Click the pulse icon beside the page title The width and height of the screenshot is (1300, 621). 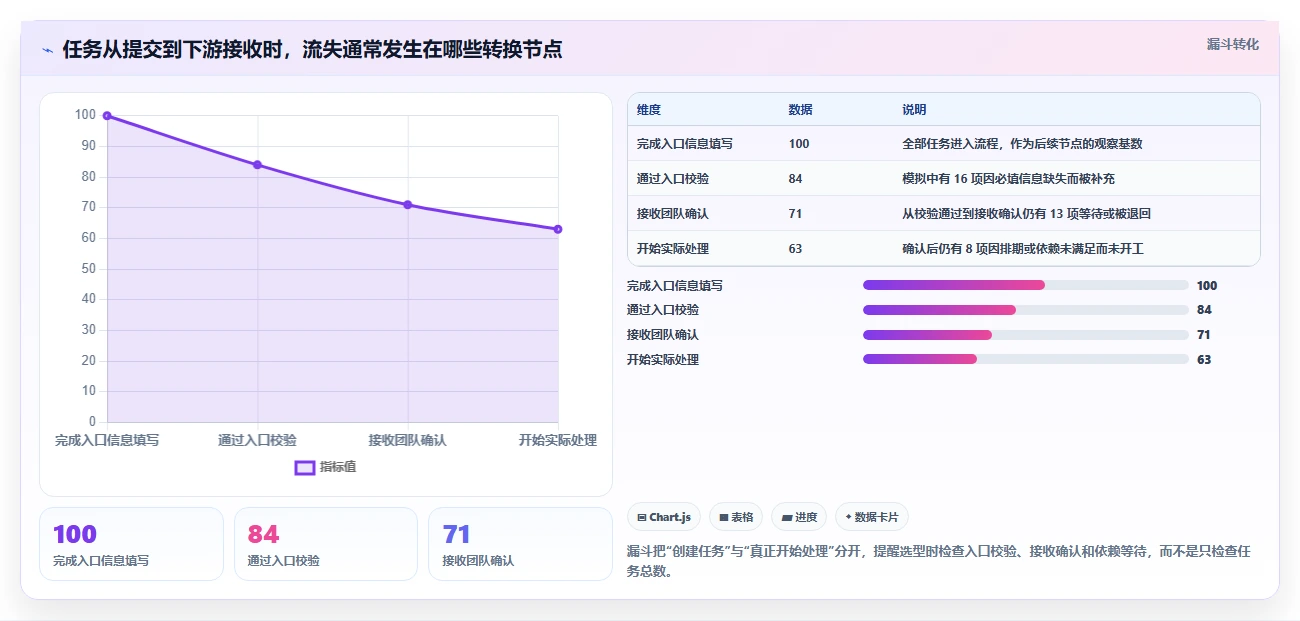click(x=47, y=50)
